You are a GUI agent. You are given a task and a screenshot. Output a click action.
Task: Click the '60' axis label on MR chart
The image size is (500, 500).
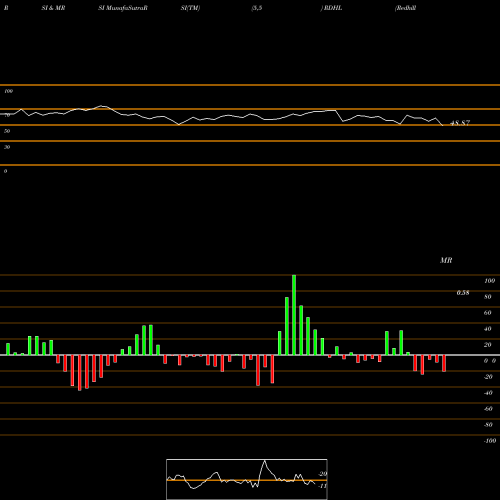point(488,313)
